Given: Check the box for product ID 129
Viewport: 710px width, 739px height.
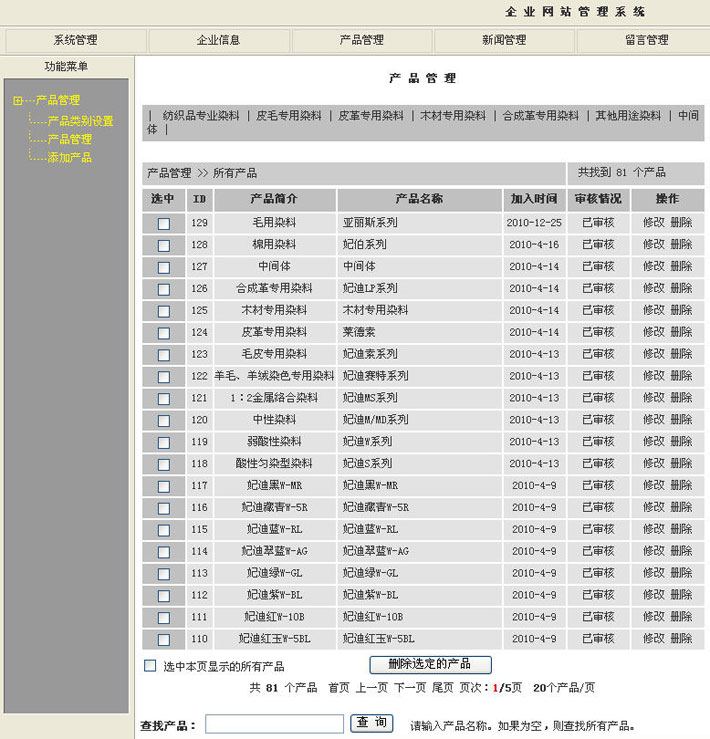Looking at the screenshot, I should (163, 223).
